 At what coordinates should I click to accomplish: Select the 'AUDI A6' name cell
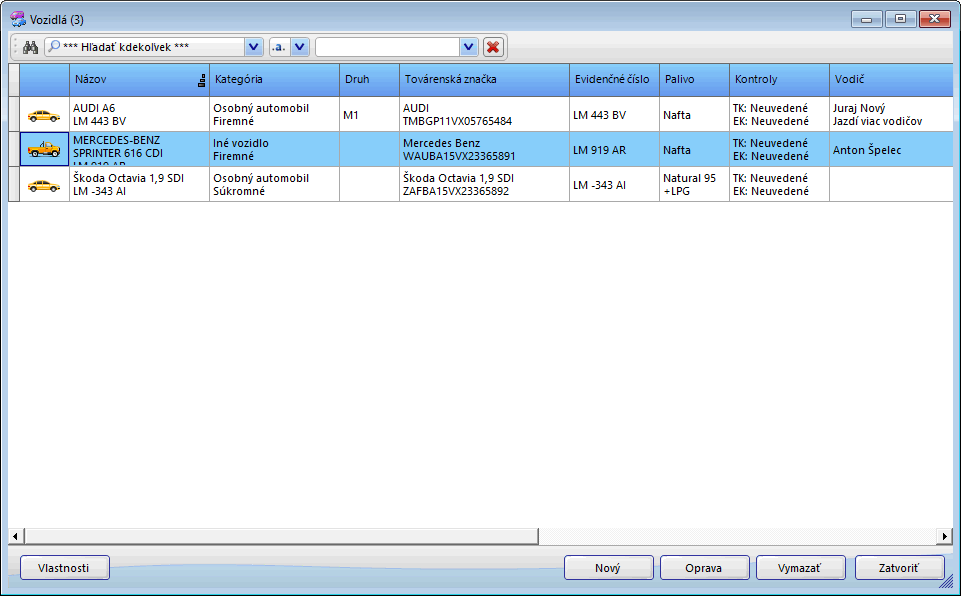pos(139,115)
